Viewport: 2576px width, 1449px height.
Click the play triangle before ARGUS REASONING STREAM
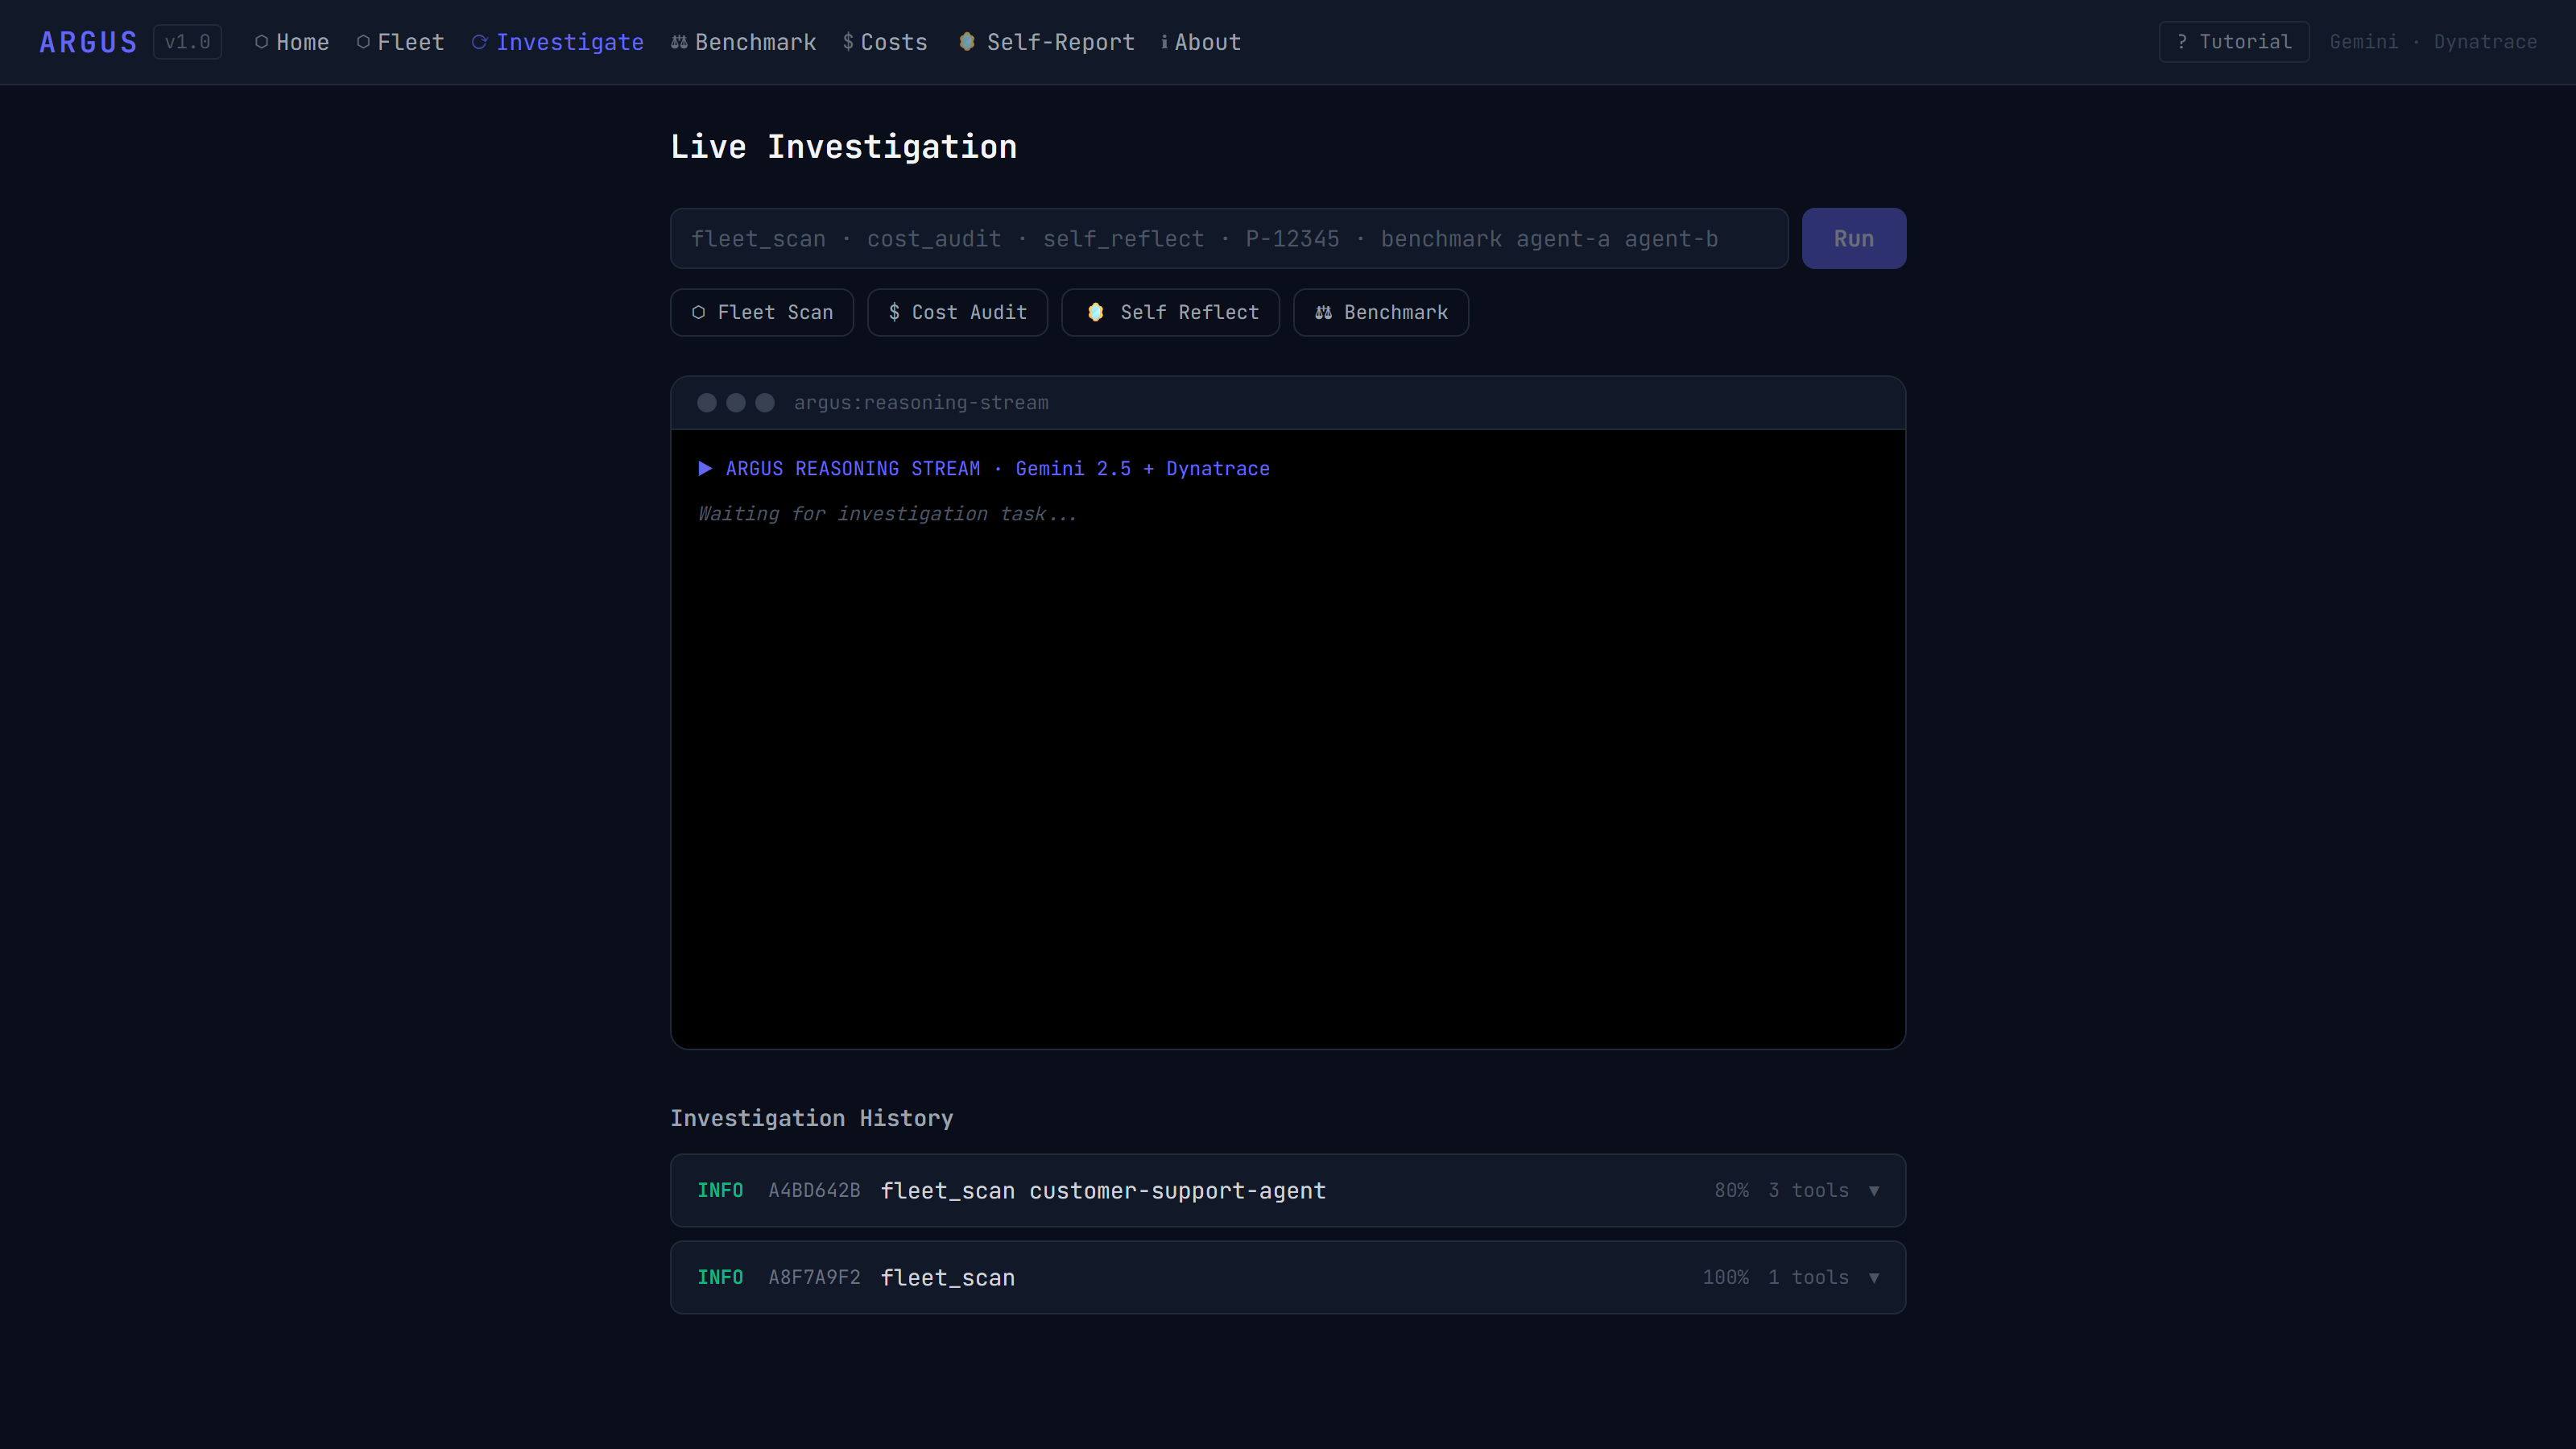pyautogui.click(x=705, y=468)
